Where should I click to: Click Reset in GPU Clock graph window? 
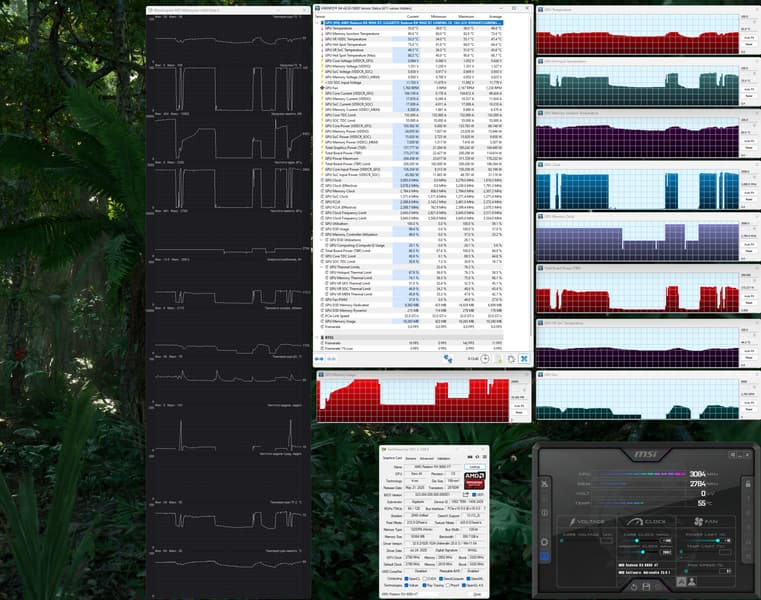click(x=749, y=200)
